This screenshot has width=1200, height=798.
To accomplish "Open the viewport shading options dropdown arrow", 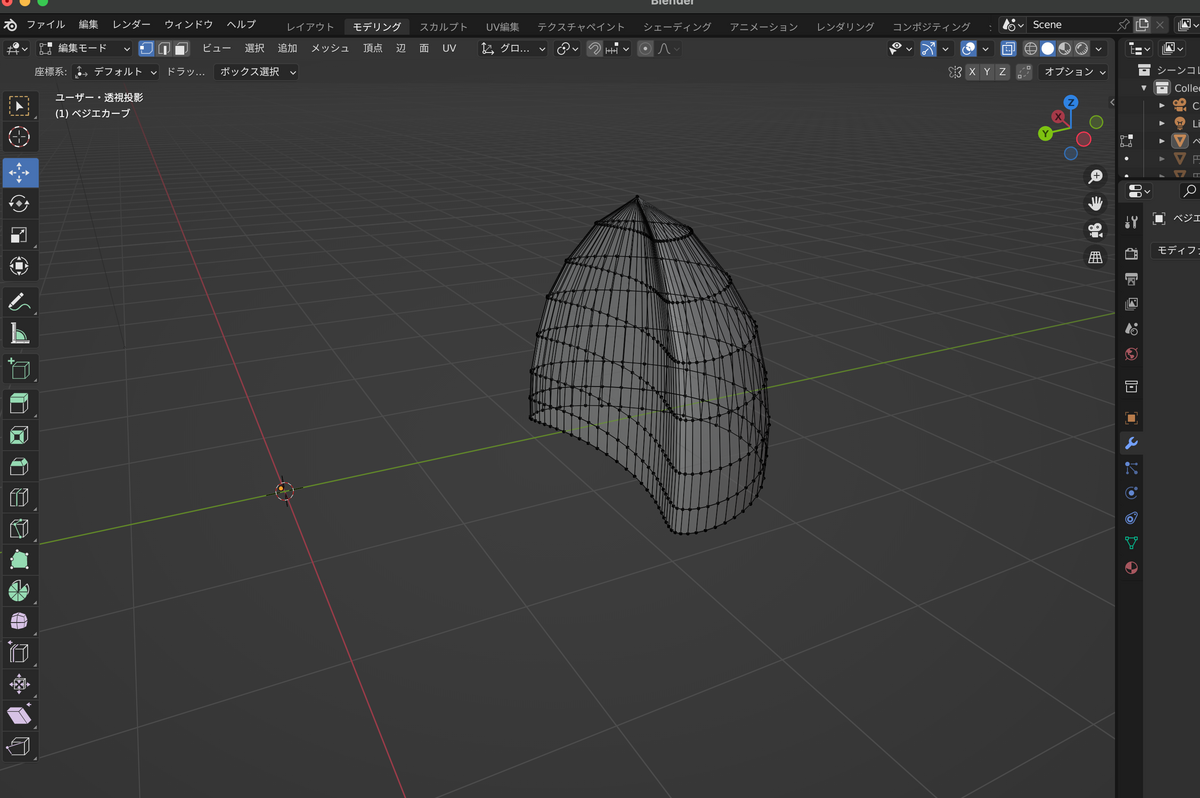I will coord(1098,48).
